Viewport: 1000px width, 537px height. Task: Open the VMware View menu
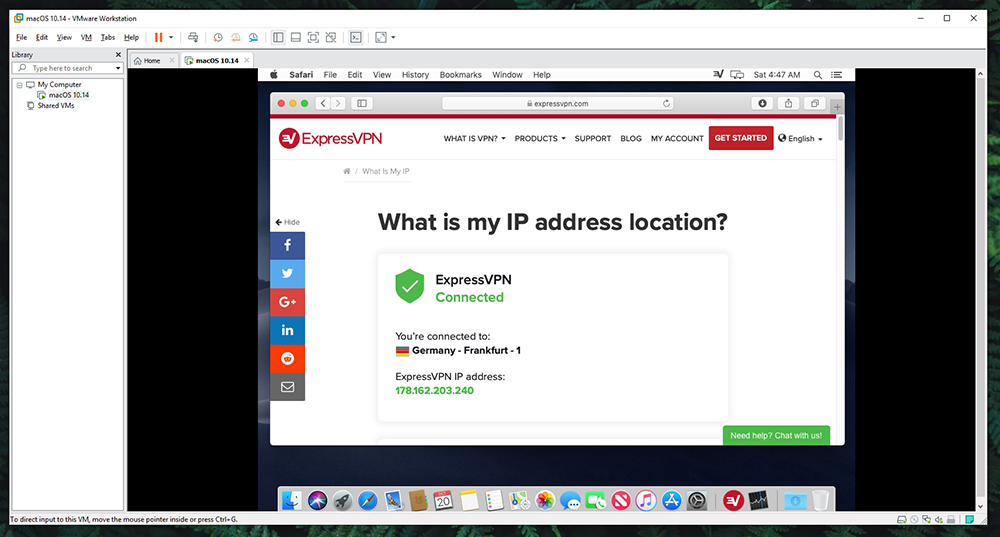[x=64, y=38]
